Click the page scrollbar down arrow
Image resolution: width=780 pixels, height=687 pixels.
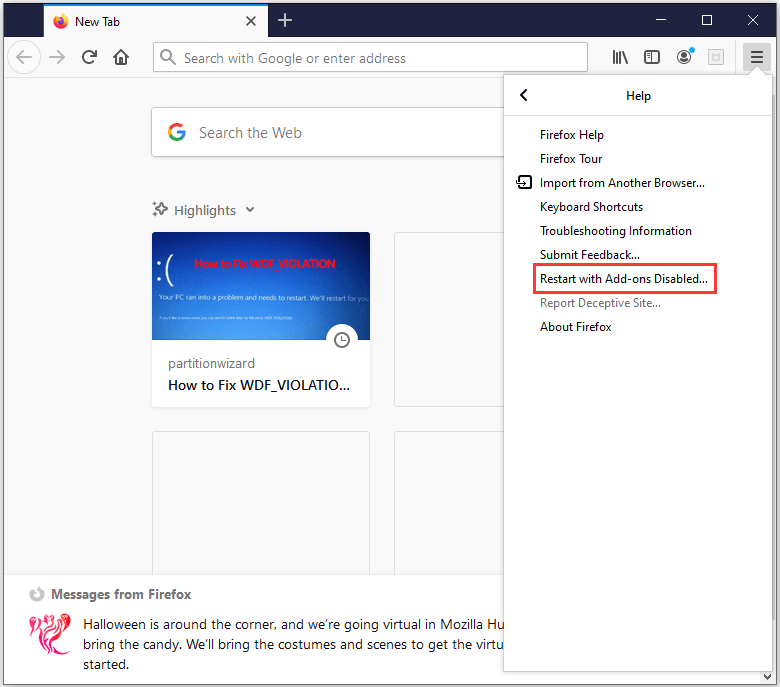pos(767,677)
